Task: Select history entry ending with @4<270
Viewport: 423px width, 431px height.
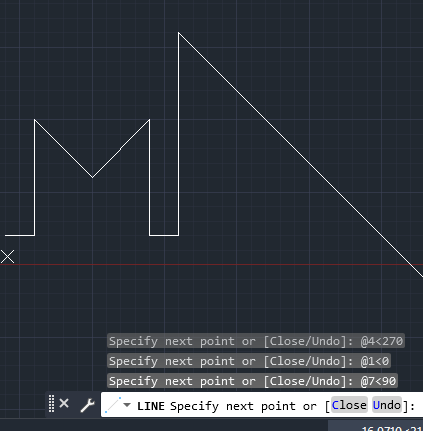Action: [256, 341]
